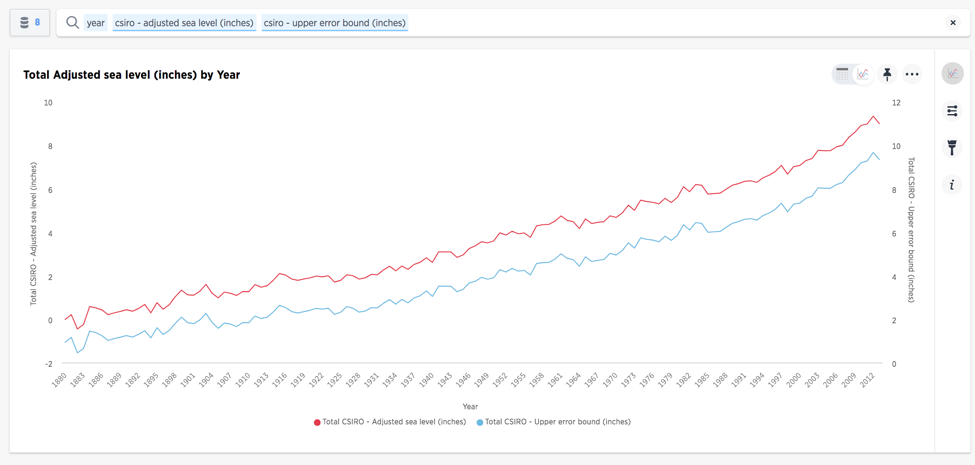Open chart configuration settings sliders icon
975x465 pixels.
point(952,111)
